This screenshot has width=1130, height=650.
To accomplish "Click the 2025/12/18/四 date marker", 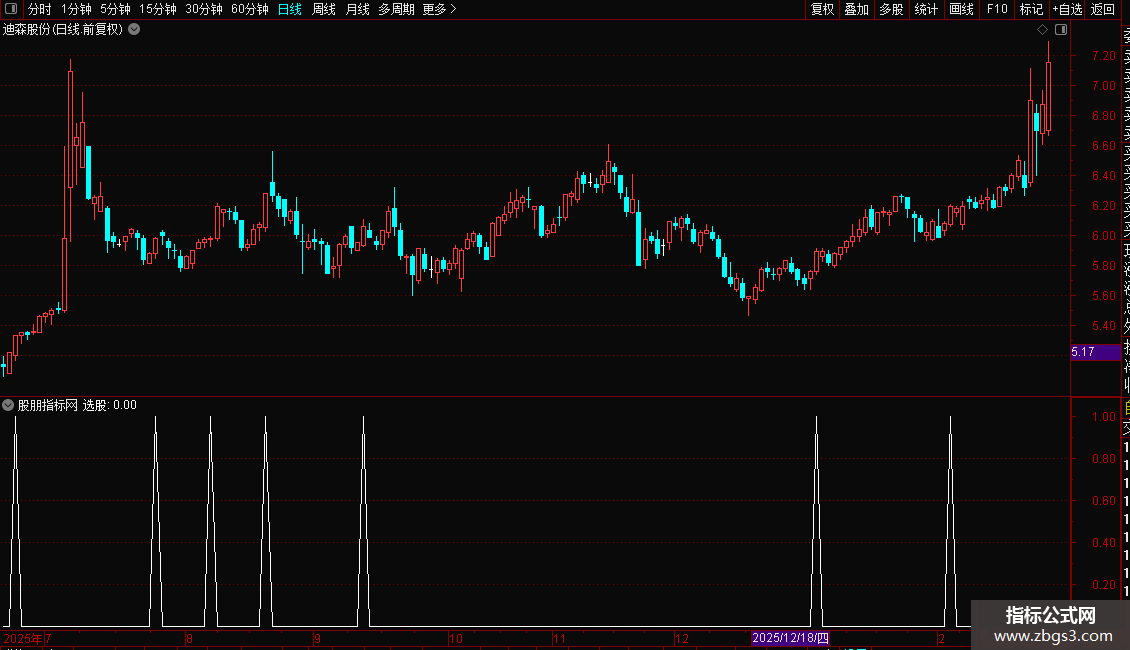I will coord(791,638).
